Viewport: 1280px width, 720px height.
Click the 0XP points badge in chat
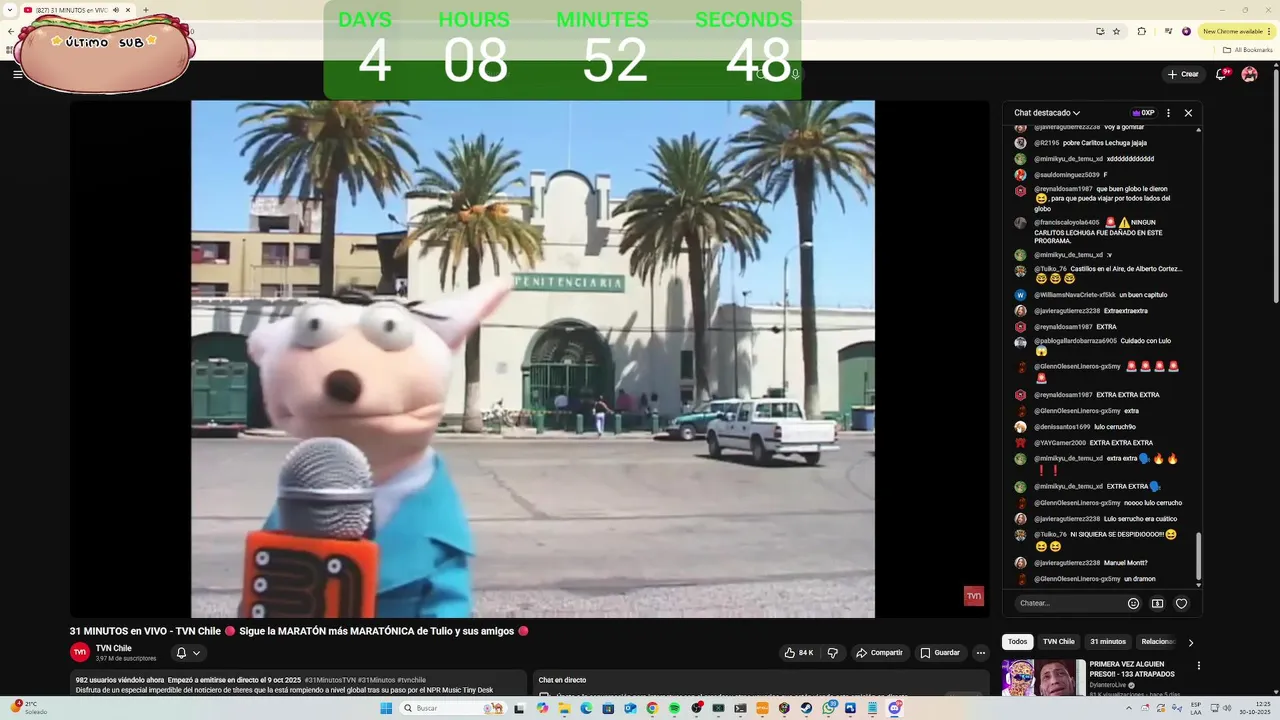pos(1143,113)
